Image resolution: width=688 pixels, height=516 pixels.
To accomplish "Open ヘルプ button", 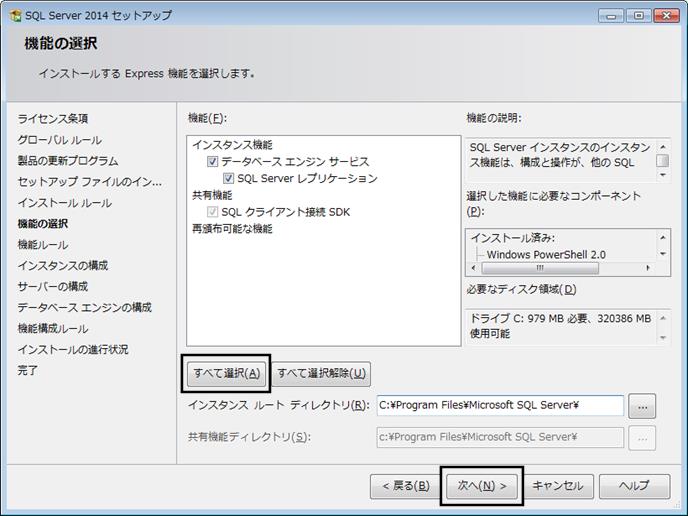I will [634, 486].
